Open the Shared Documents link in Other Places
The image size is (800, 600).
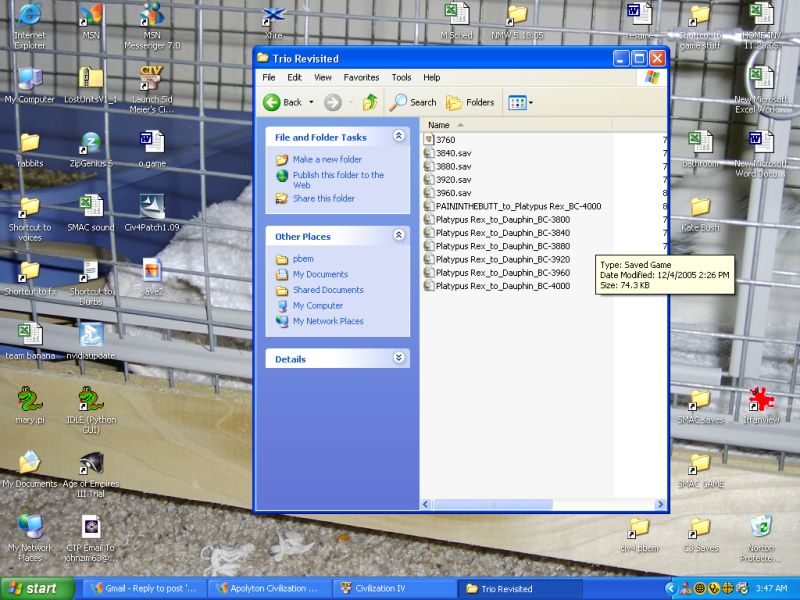point(328,290)
